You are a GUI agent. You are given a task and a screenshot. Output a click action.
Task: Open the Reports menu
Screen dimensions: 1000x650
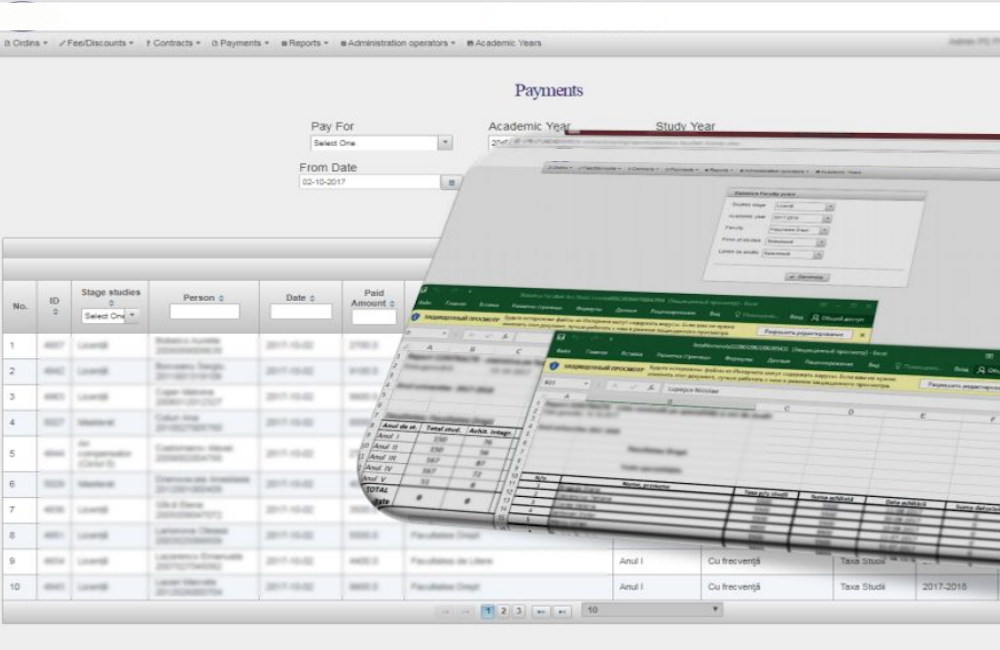tap(305, 43)
